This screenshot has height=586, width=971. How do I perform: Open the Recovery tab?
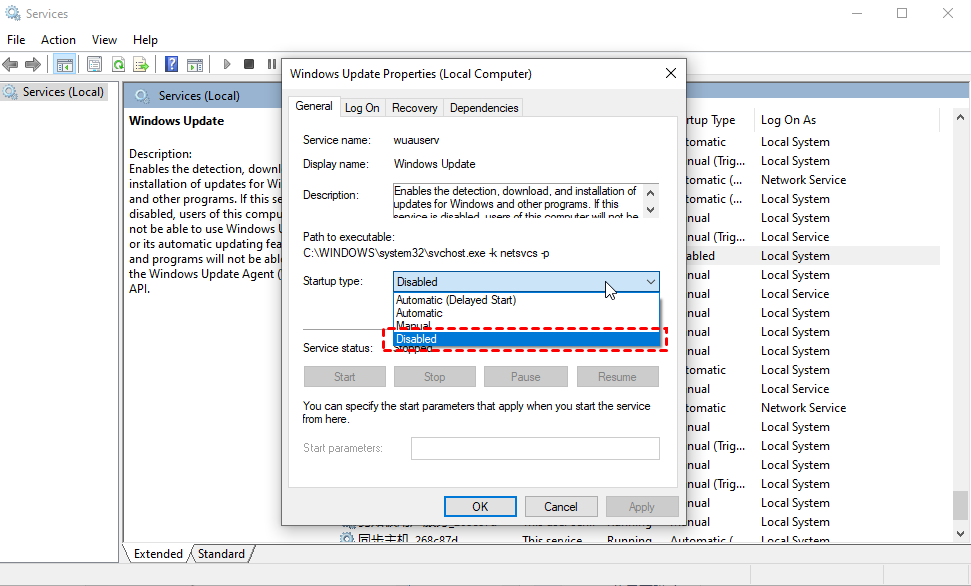[414, 108]
